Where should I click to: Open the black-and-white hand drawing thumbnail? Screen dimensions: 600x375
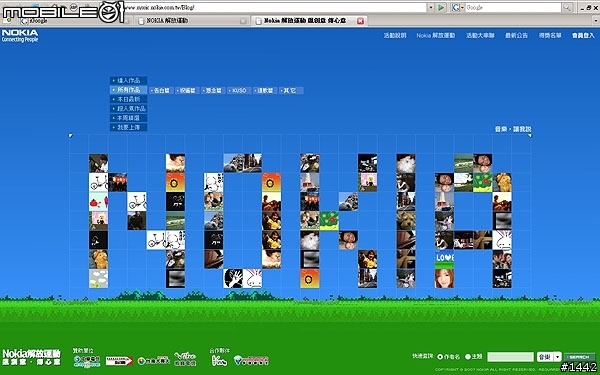pyautogui.click(x=233, y=279)
